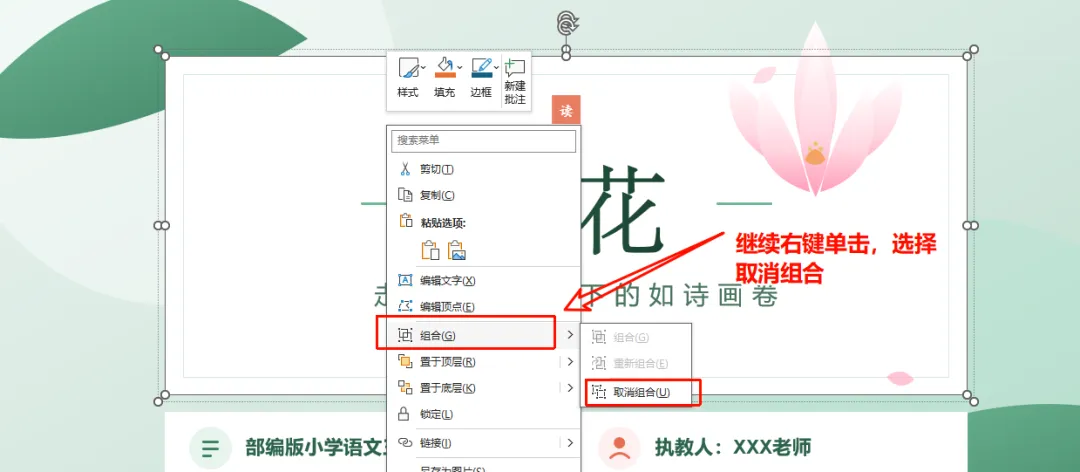1080x472 pixels.
Task: Paste using destination theme icon
Action: click(x=430, y=249)
